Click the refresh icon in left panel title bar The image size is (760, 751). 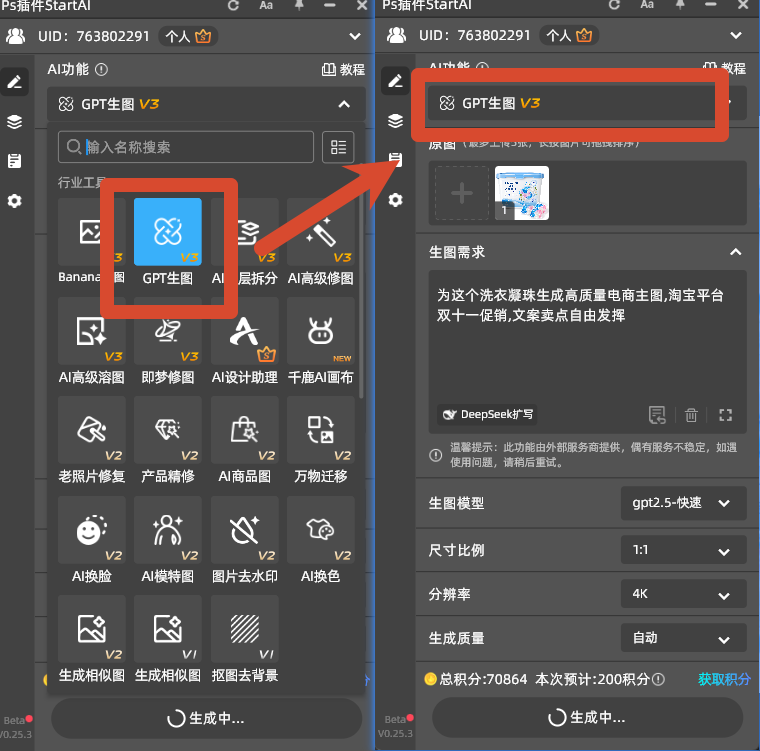tap(234, 5)
